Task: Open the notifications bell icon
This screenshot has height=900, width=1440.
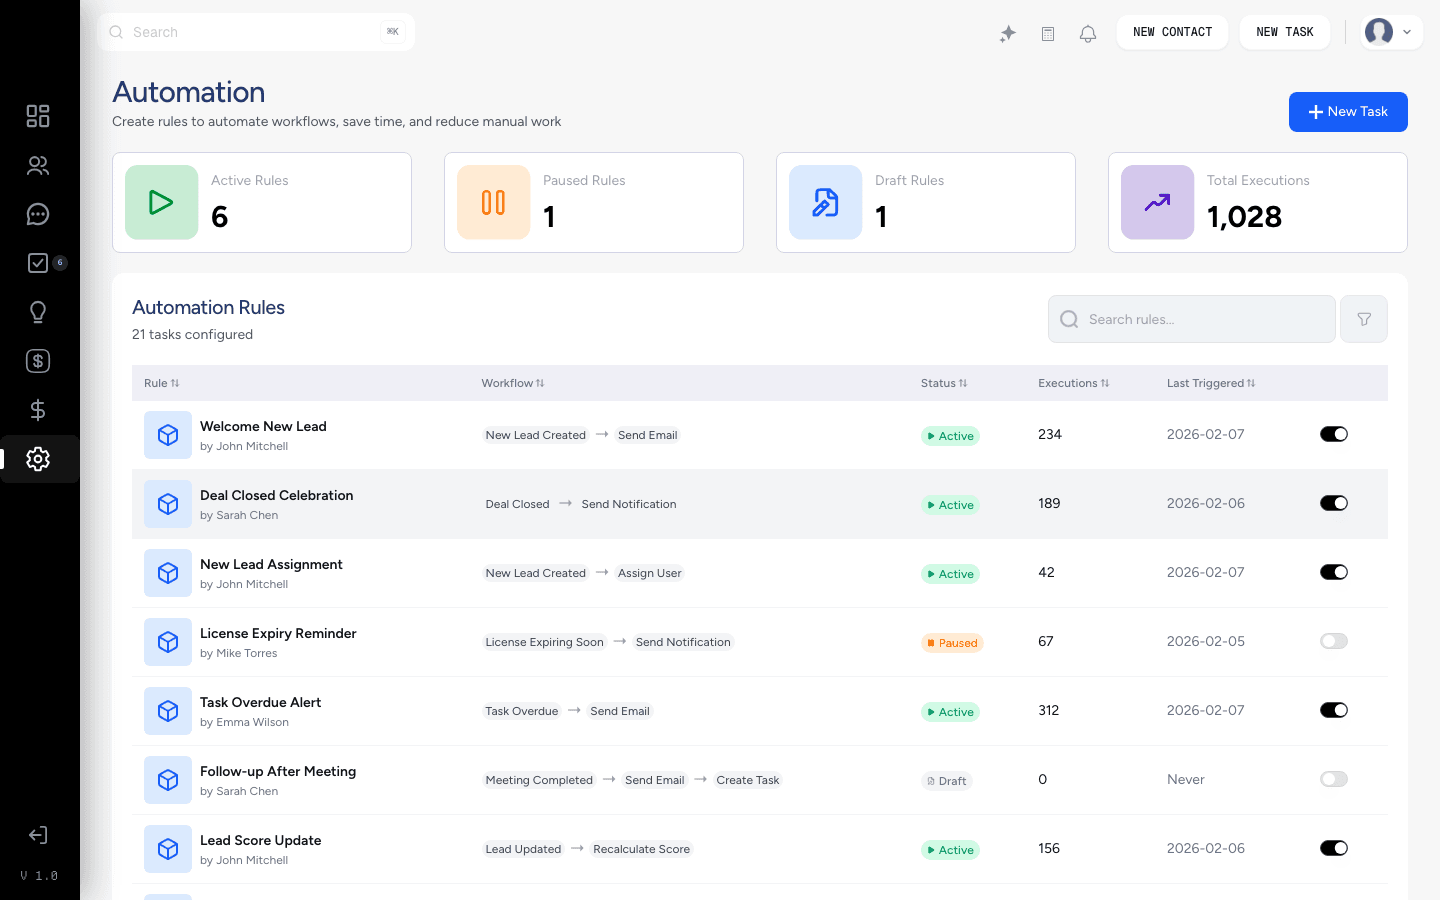Action: pyautogui.click(x=1088, y=34)
